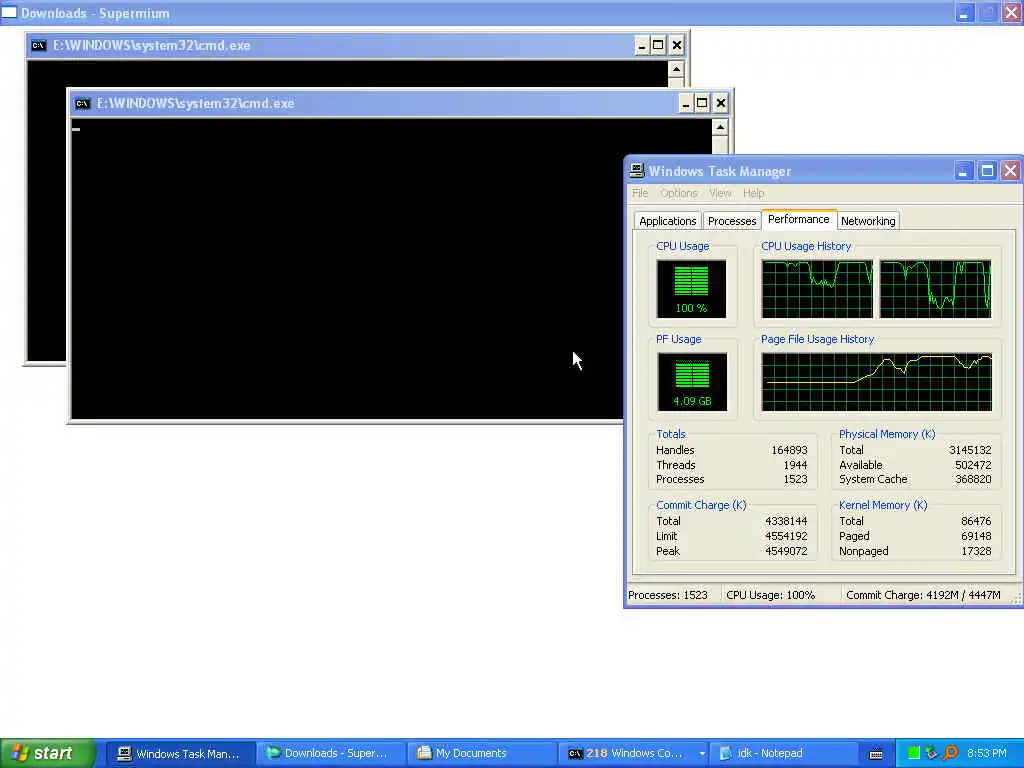Switch to the Applications tab
This screenshot has height=768, width=1024.
pyautogui.click(x=667, y=221)
